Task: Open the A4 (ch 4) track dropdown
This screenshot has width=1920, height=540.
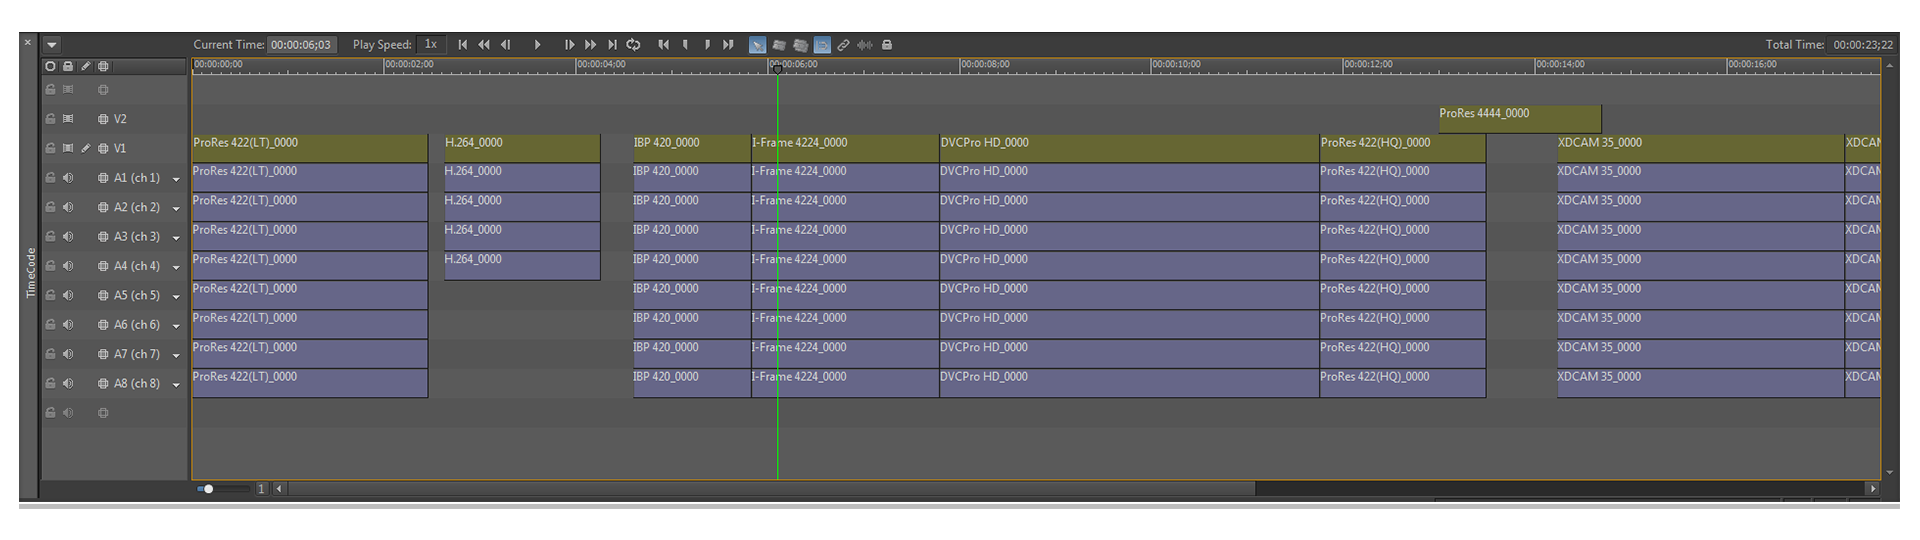Action: (176, 268)
